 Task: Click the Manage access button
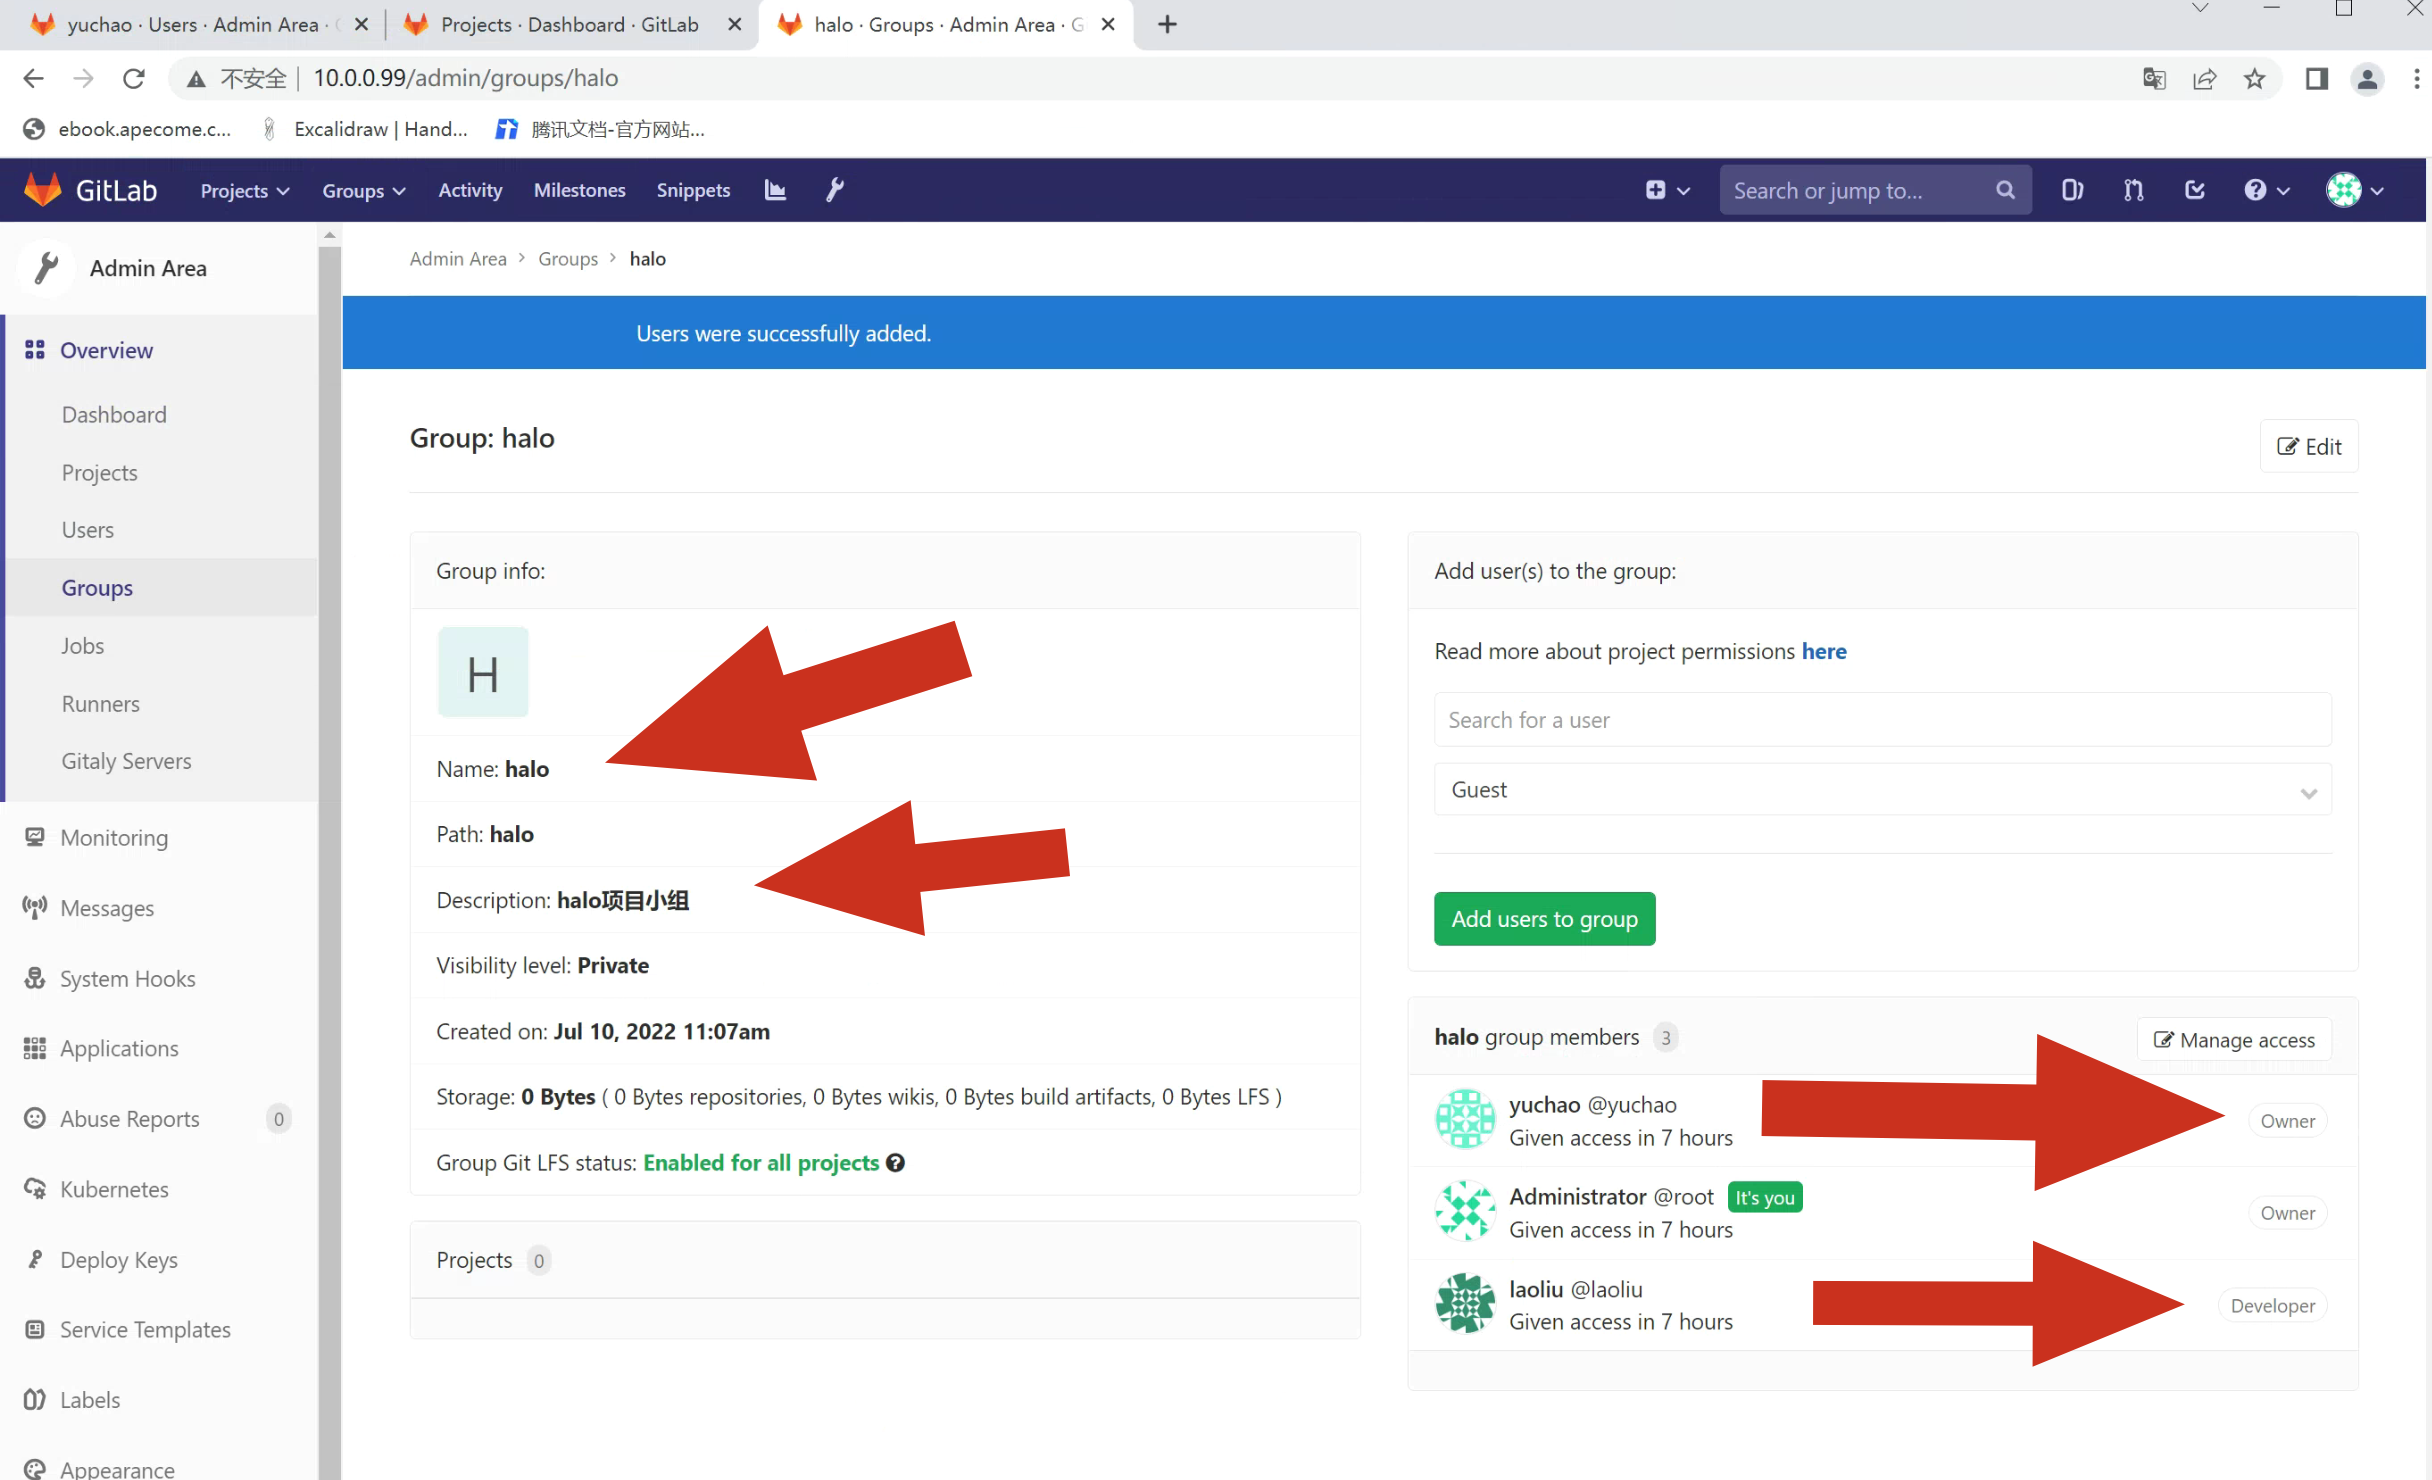pos(2234,1039)
